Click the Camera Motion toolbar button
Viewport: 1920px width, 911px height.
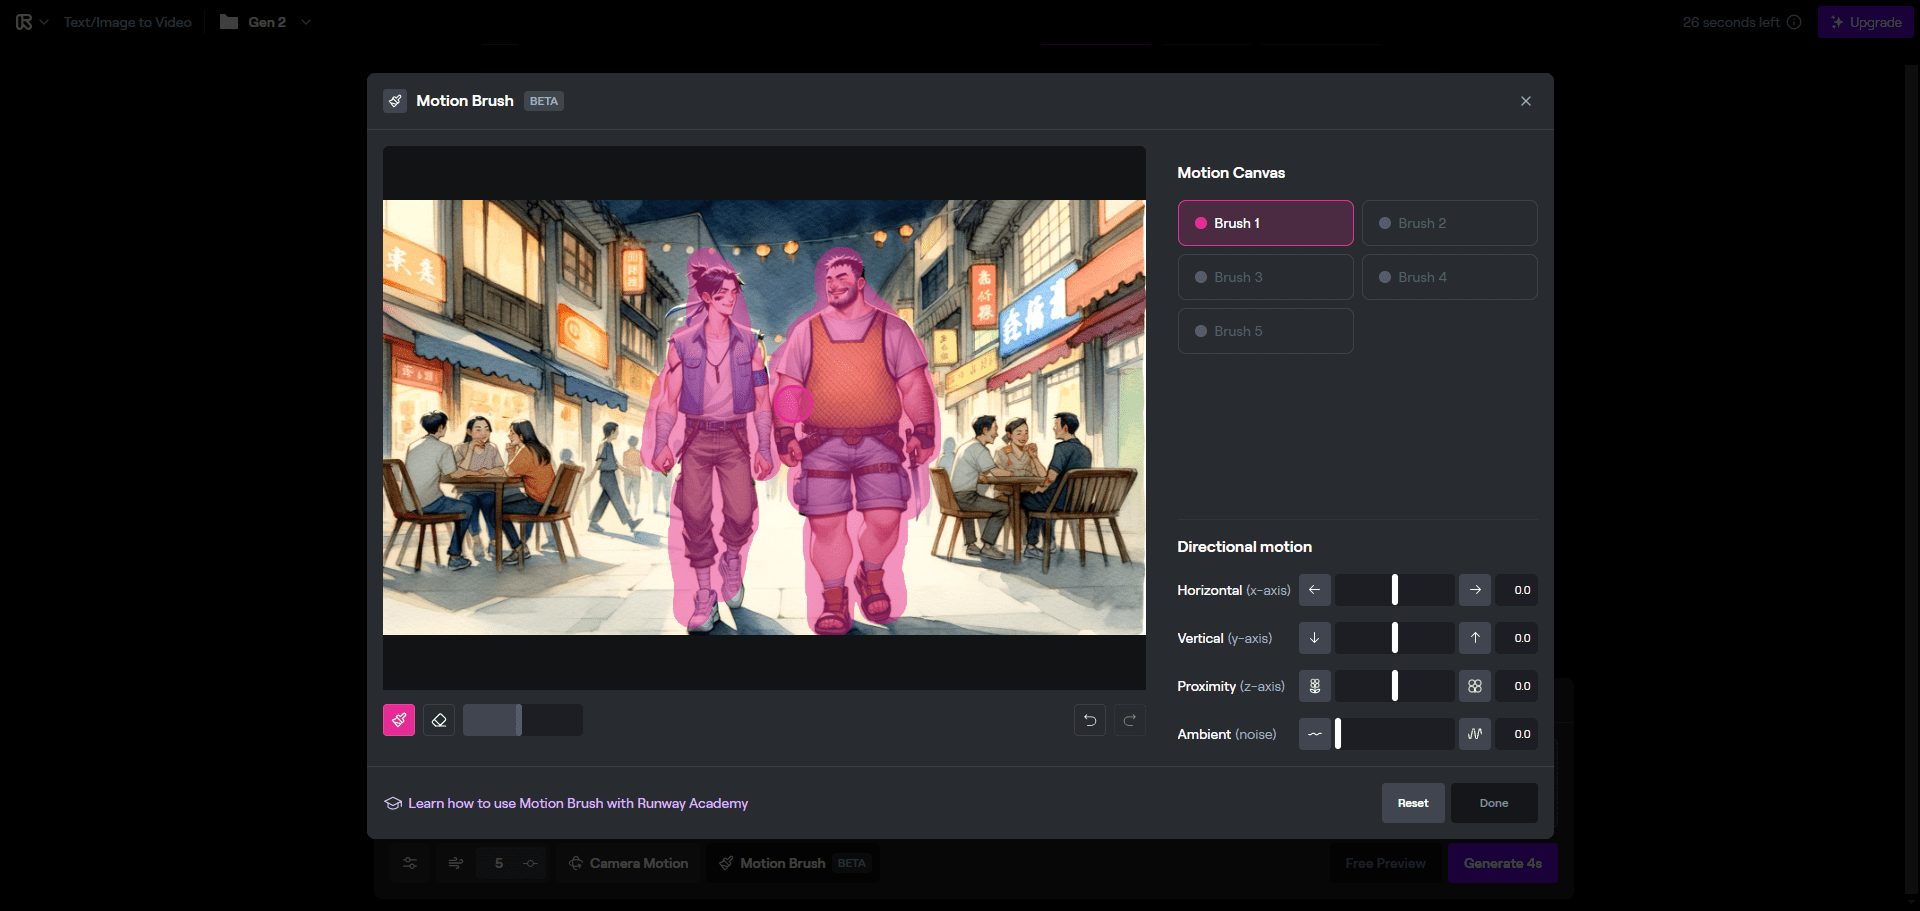[629, 863]
